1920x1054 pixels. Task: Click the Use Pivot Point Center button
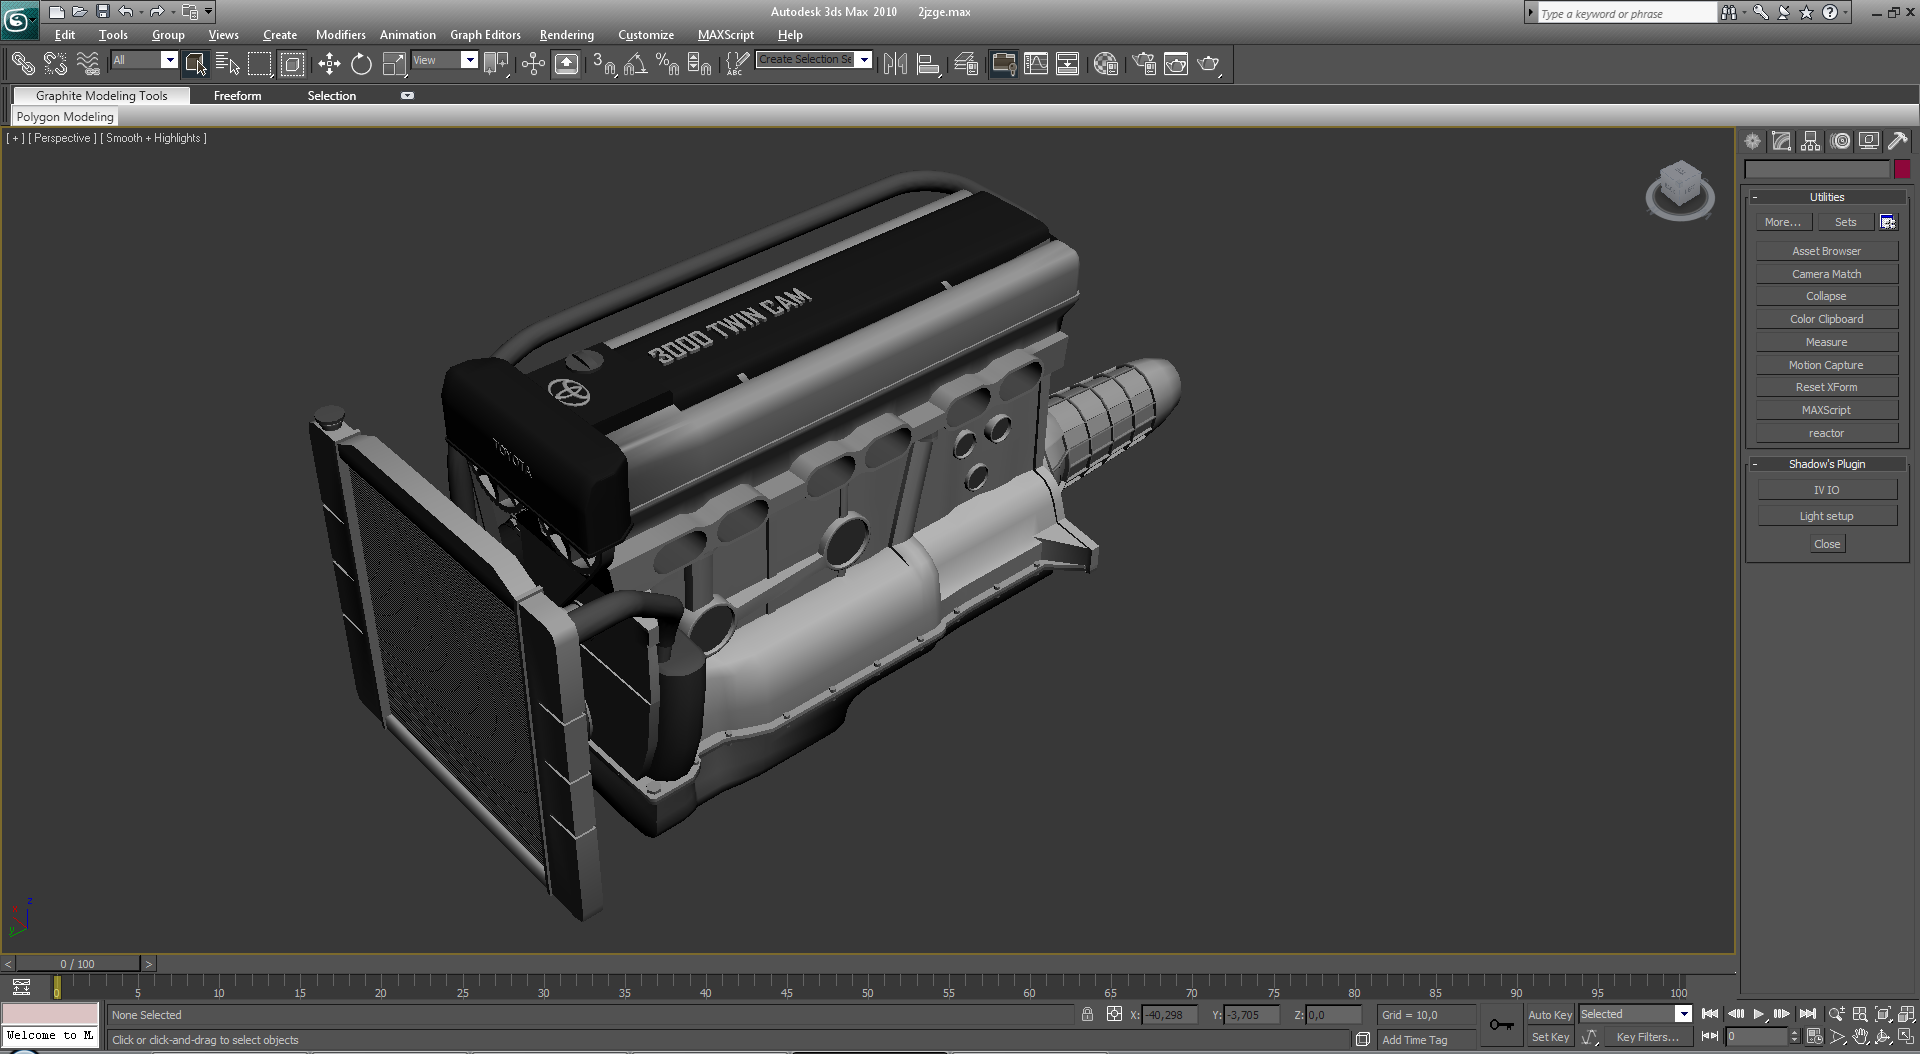(496, 64)
